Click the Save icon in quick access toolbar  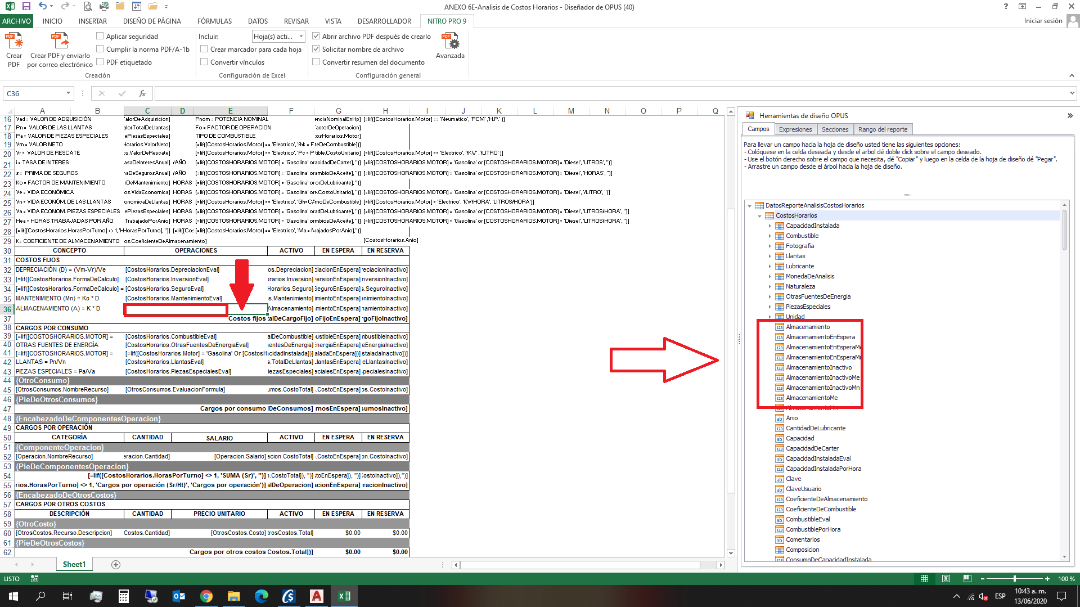[27, 7]
